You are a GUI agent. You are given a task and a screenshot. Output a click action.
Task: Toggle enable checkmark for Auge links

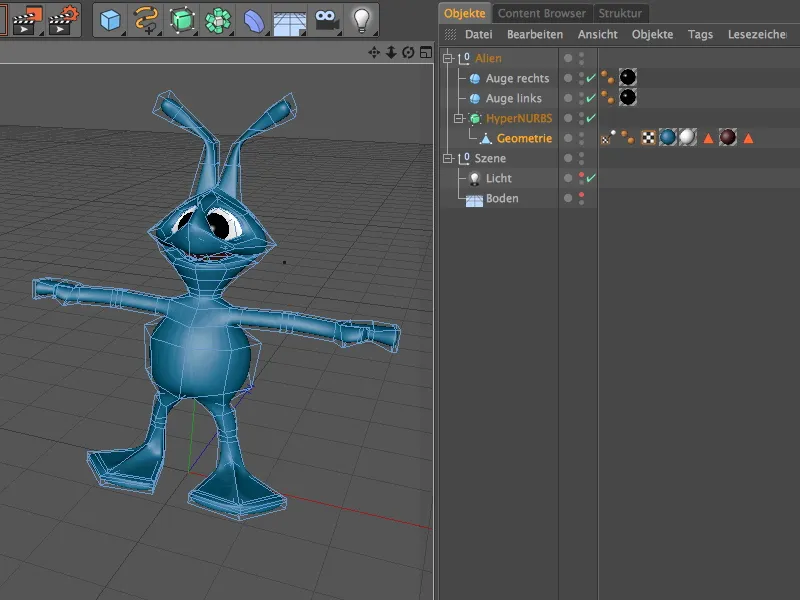(x=591, y=98)
